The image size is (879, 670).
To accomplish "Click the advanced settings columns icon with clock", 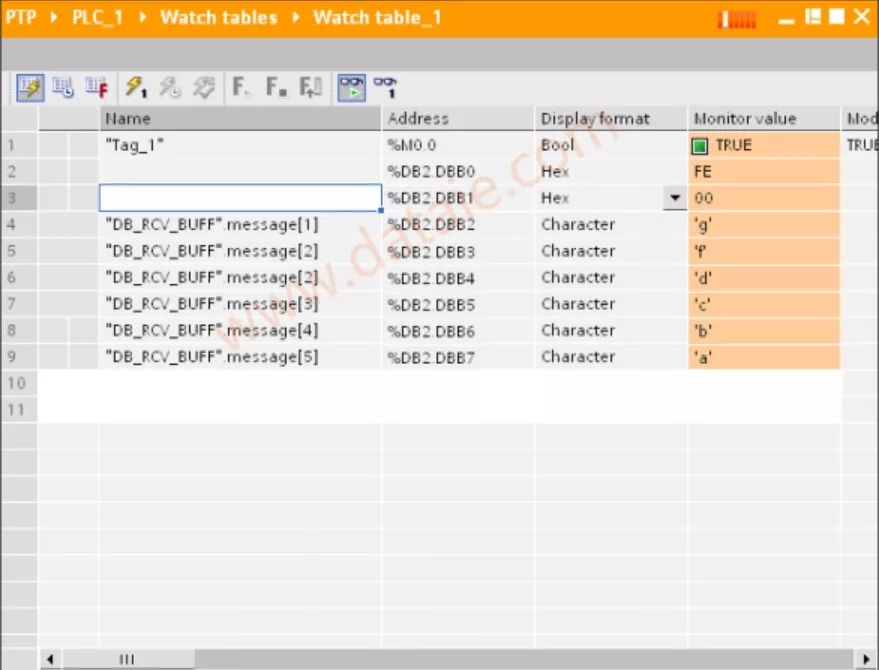I will pyautogui.click(x=63, y=87).
